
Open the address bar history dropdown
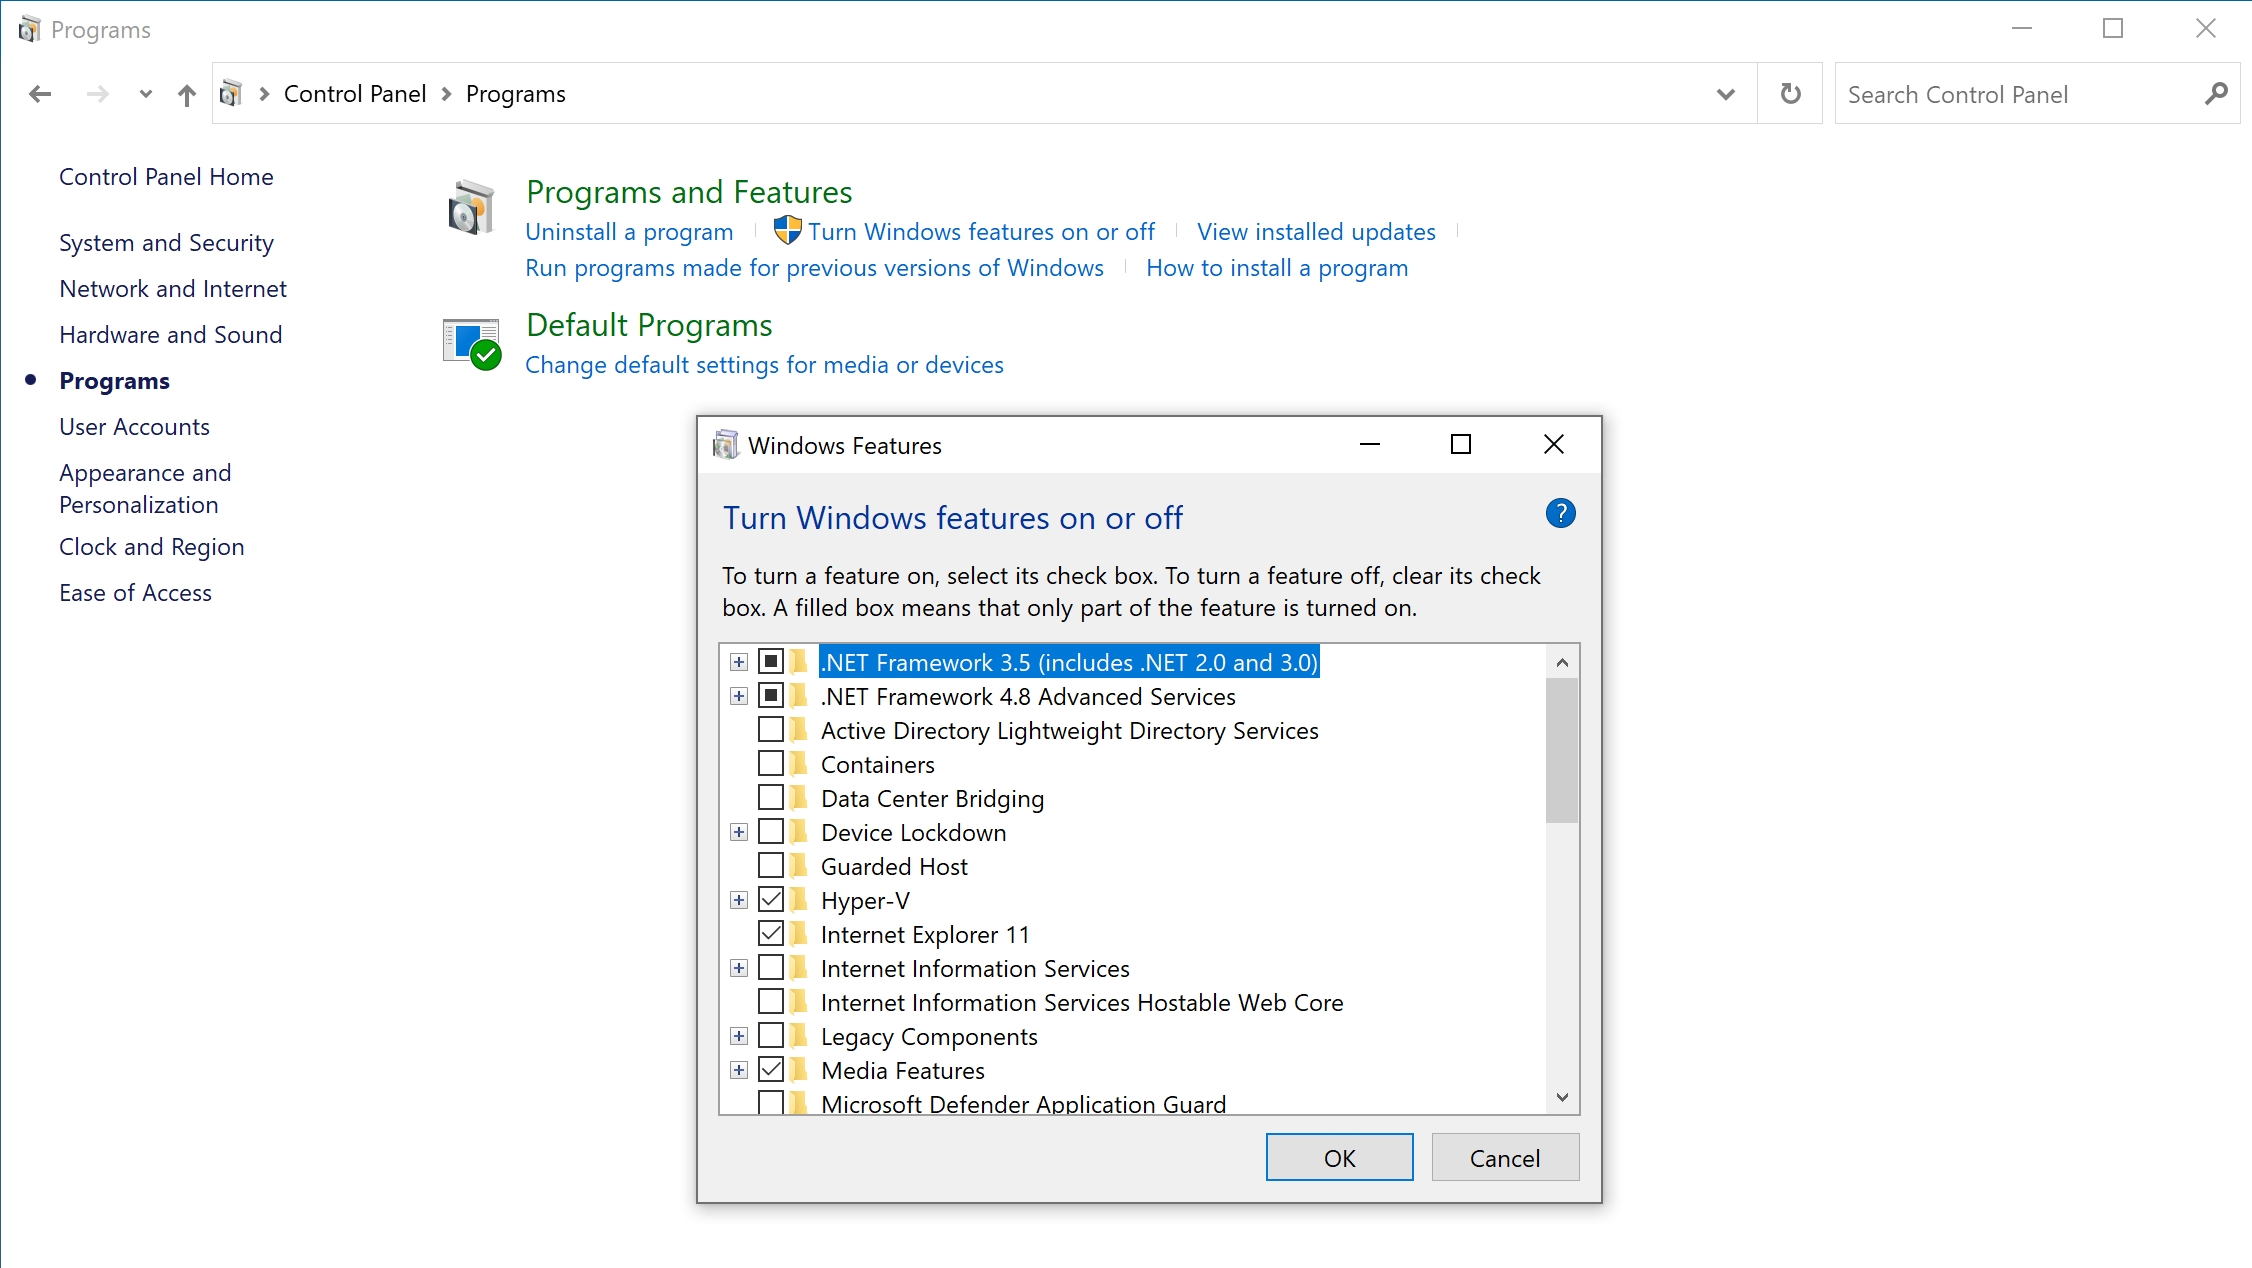click(x=1725, y=94)
